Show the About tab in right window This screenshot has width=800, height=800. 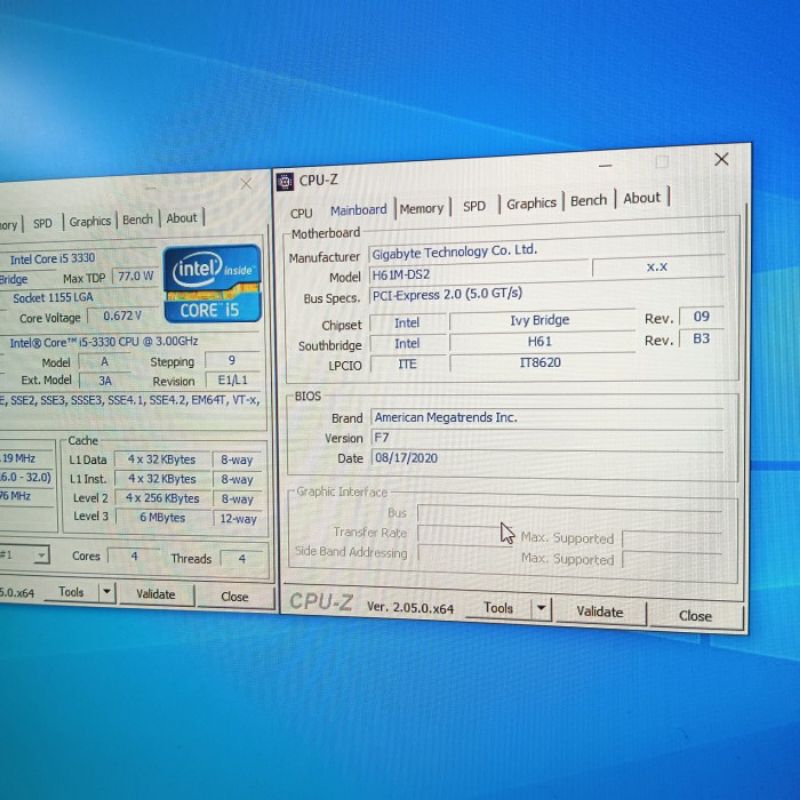[x=641, y=198]
